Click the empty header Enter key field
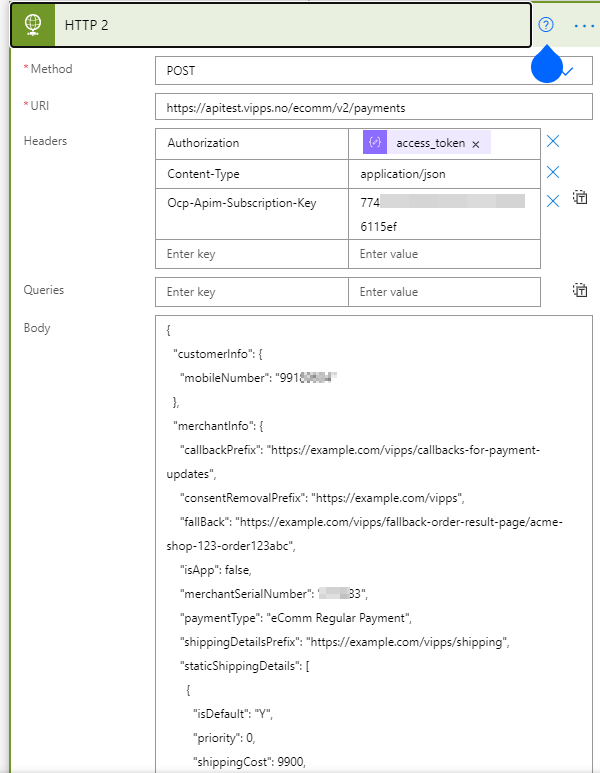Screen dimensions: 600x773 [252, 254]
